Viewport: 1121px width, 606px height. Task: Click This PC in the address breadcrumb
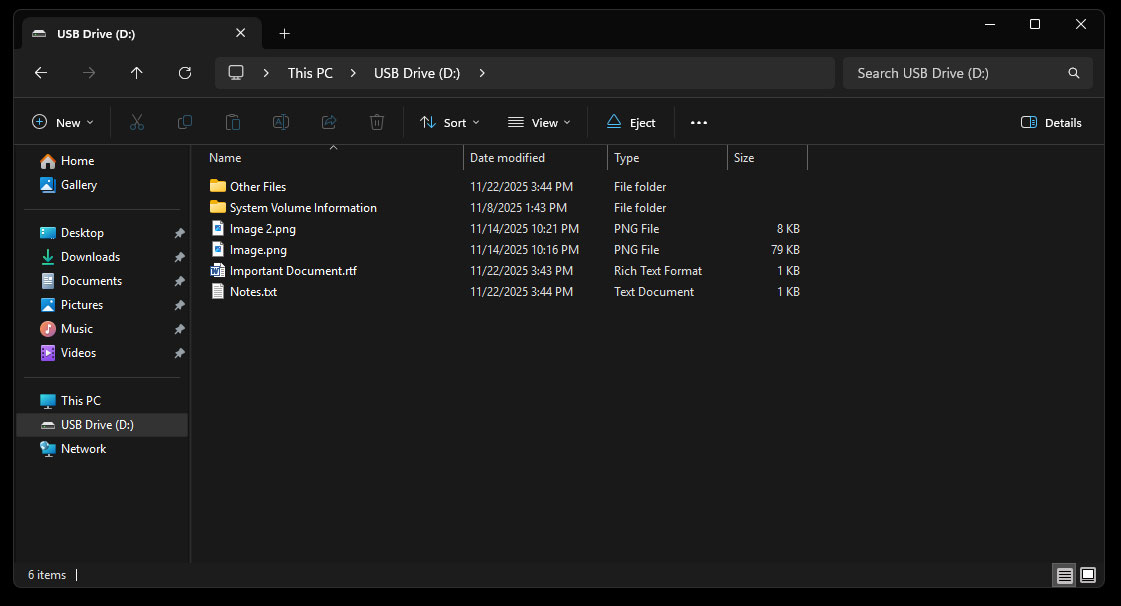[310, 73]
